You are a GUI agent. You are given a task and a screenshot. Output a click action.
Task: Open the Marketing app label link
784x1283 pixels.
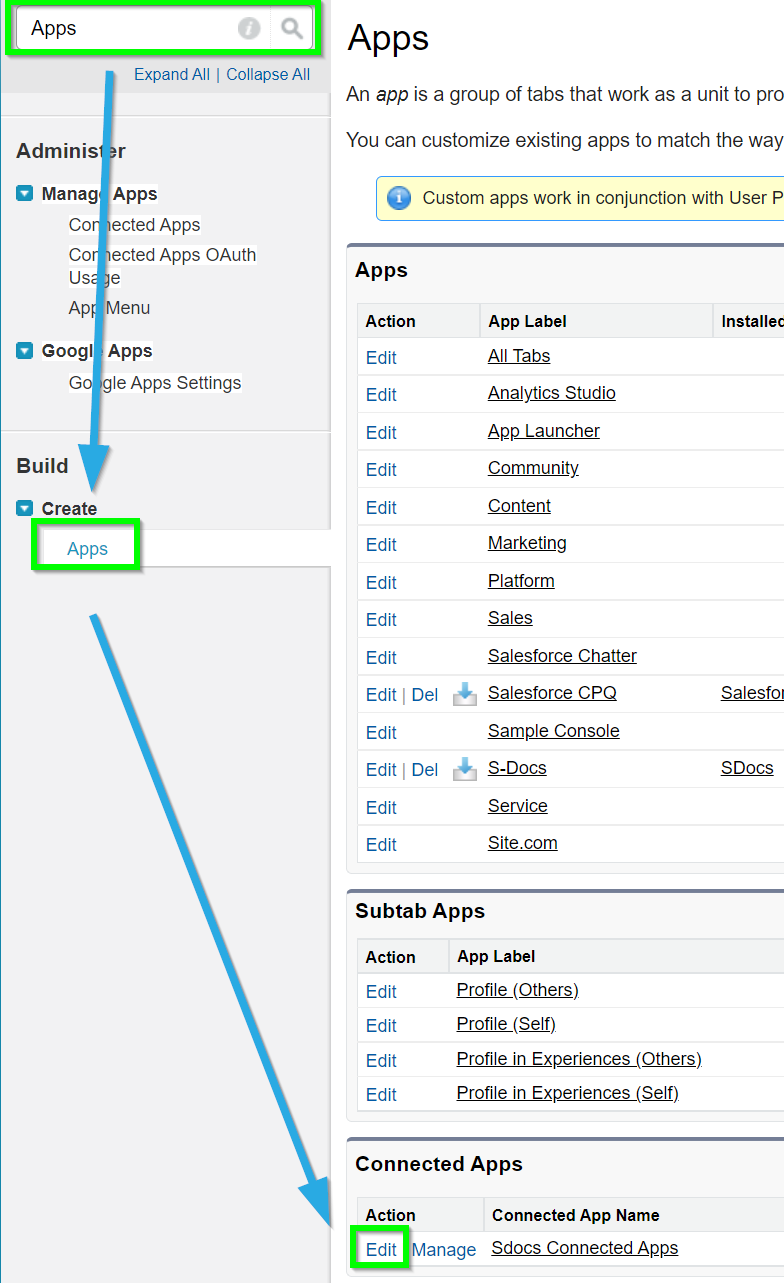click(527, 543)
